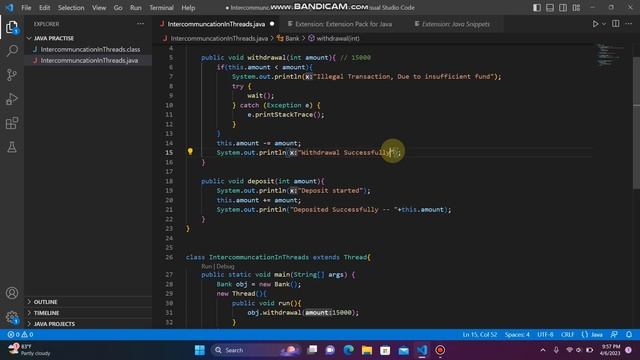Screen dimensions: 640x360
Task: Open the Mail app in taskbar
Action: pyautogui.click(x=403, y=350)
